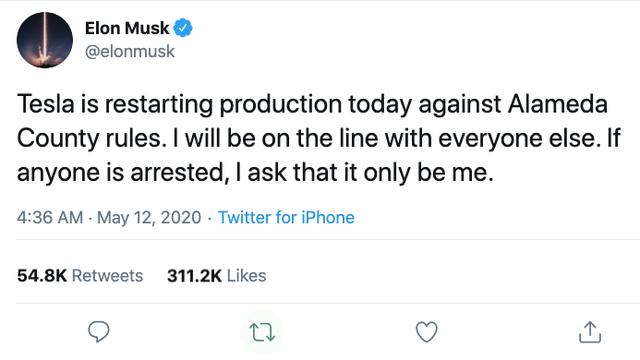This screenshot has height=360, width=640.
Task: View the 311.2K like count
Action: [194, 276]
